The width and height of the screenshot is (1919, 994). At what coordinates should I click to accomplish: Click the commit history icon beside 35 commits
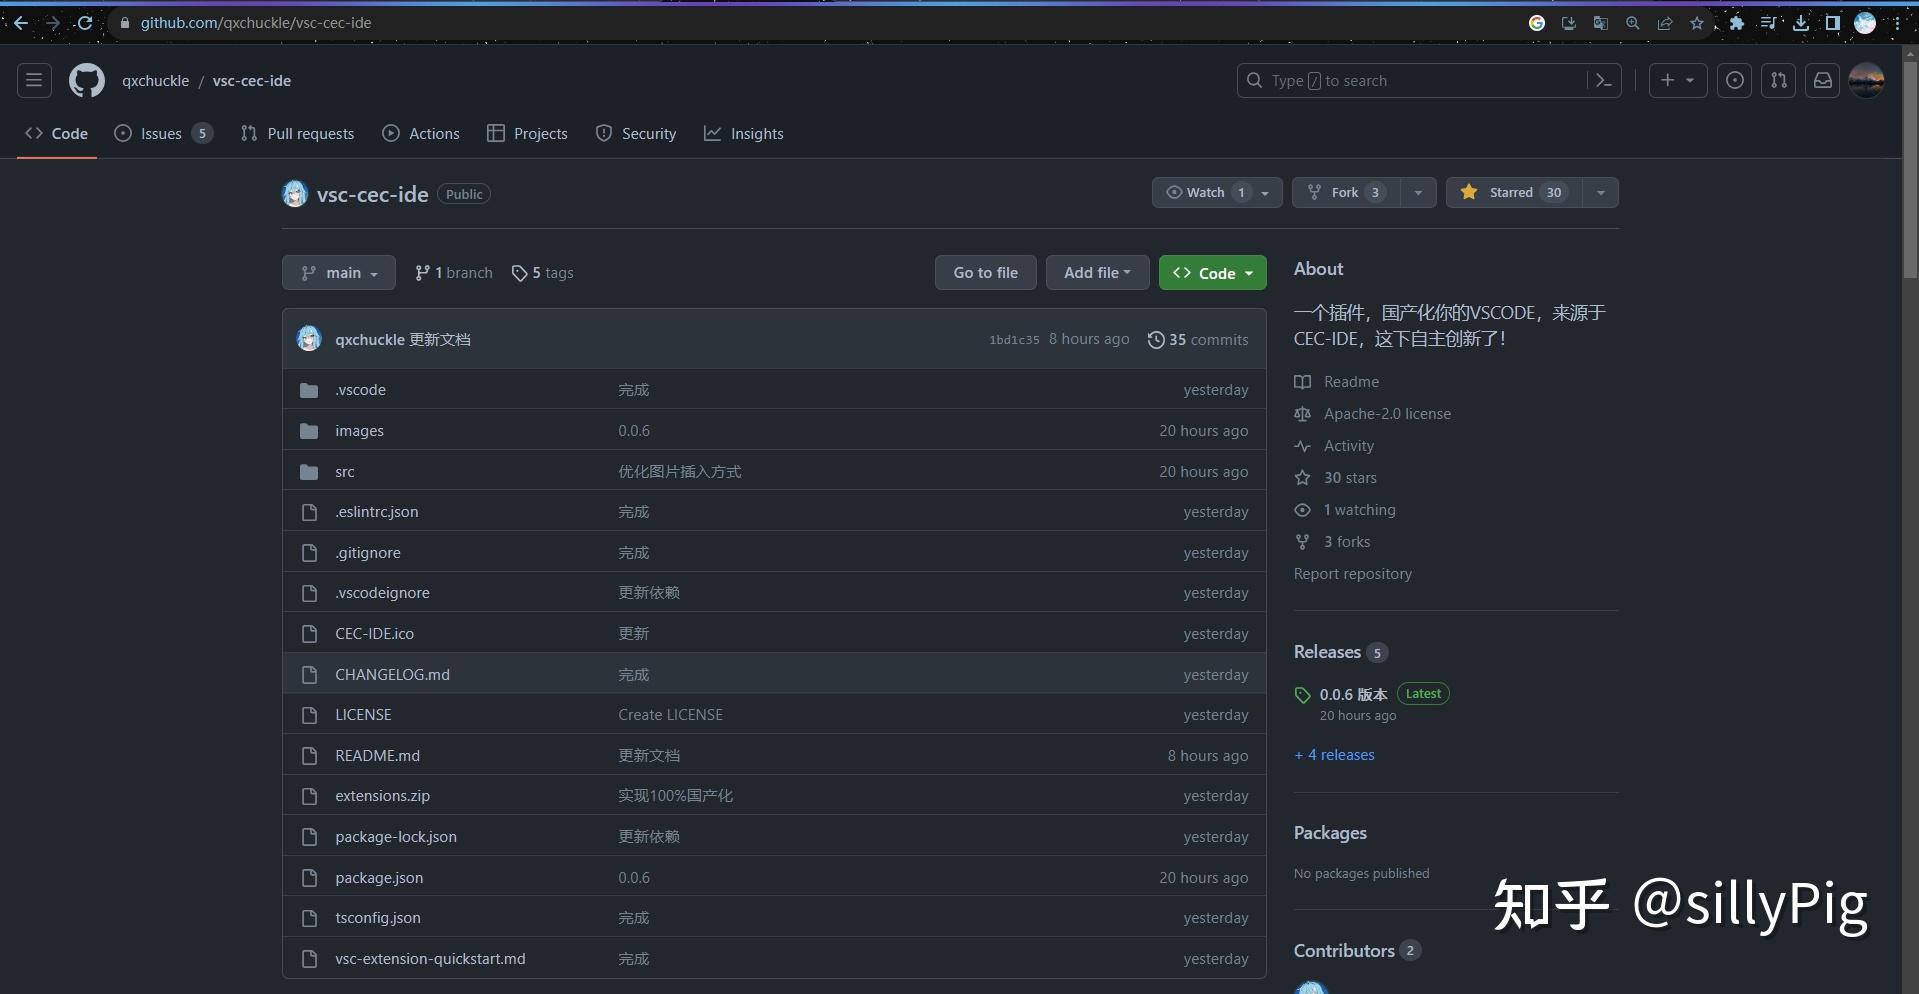click(x=1157, y=339)
